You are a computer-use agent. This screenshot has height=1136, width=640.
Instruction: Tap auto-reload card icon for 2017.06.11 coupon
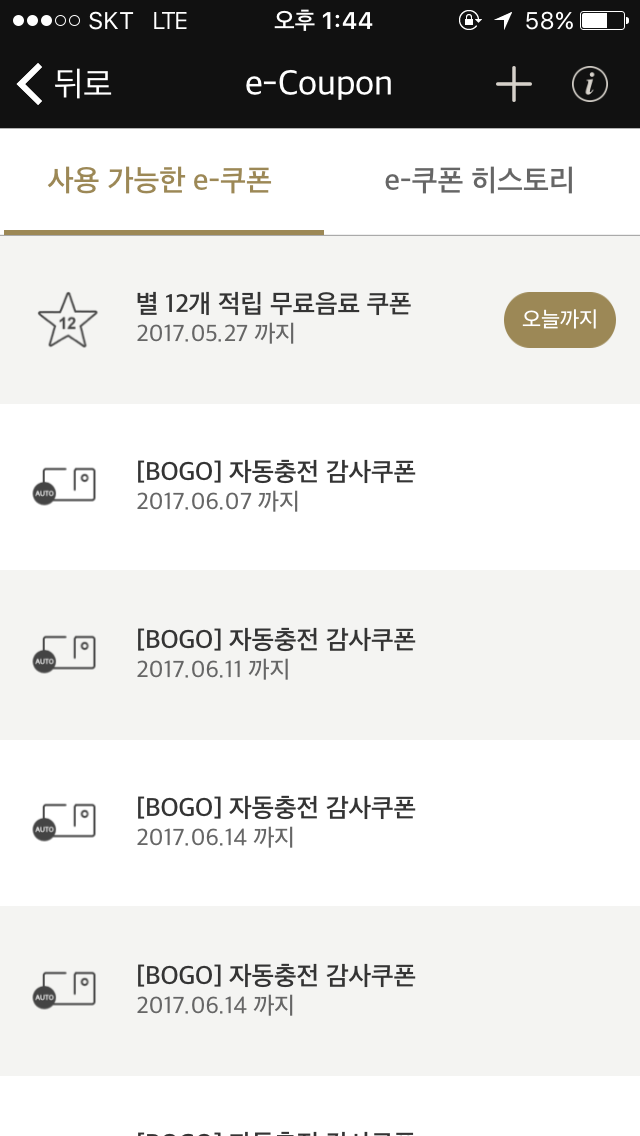click(x=65, y=655)
